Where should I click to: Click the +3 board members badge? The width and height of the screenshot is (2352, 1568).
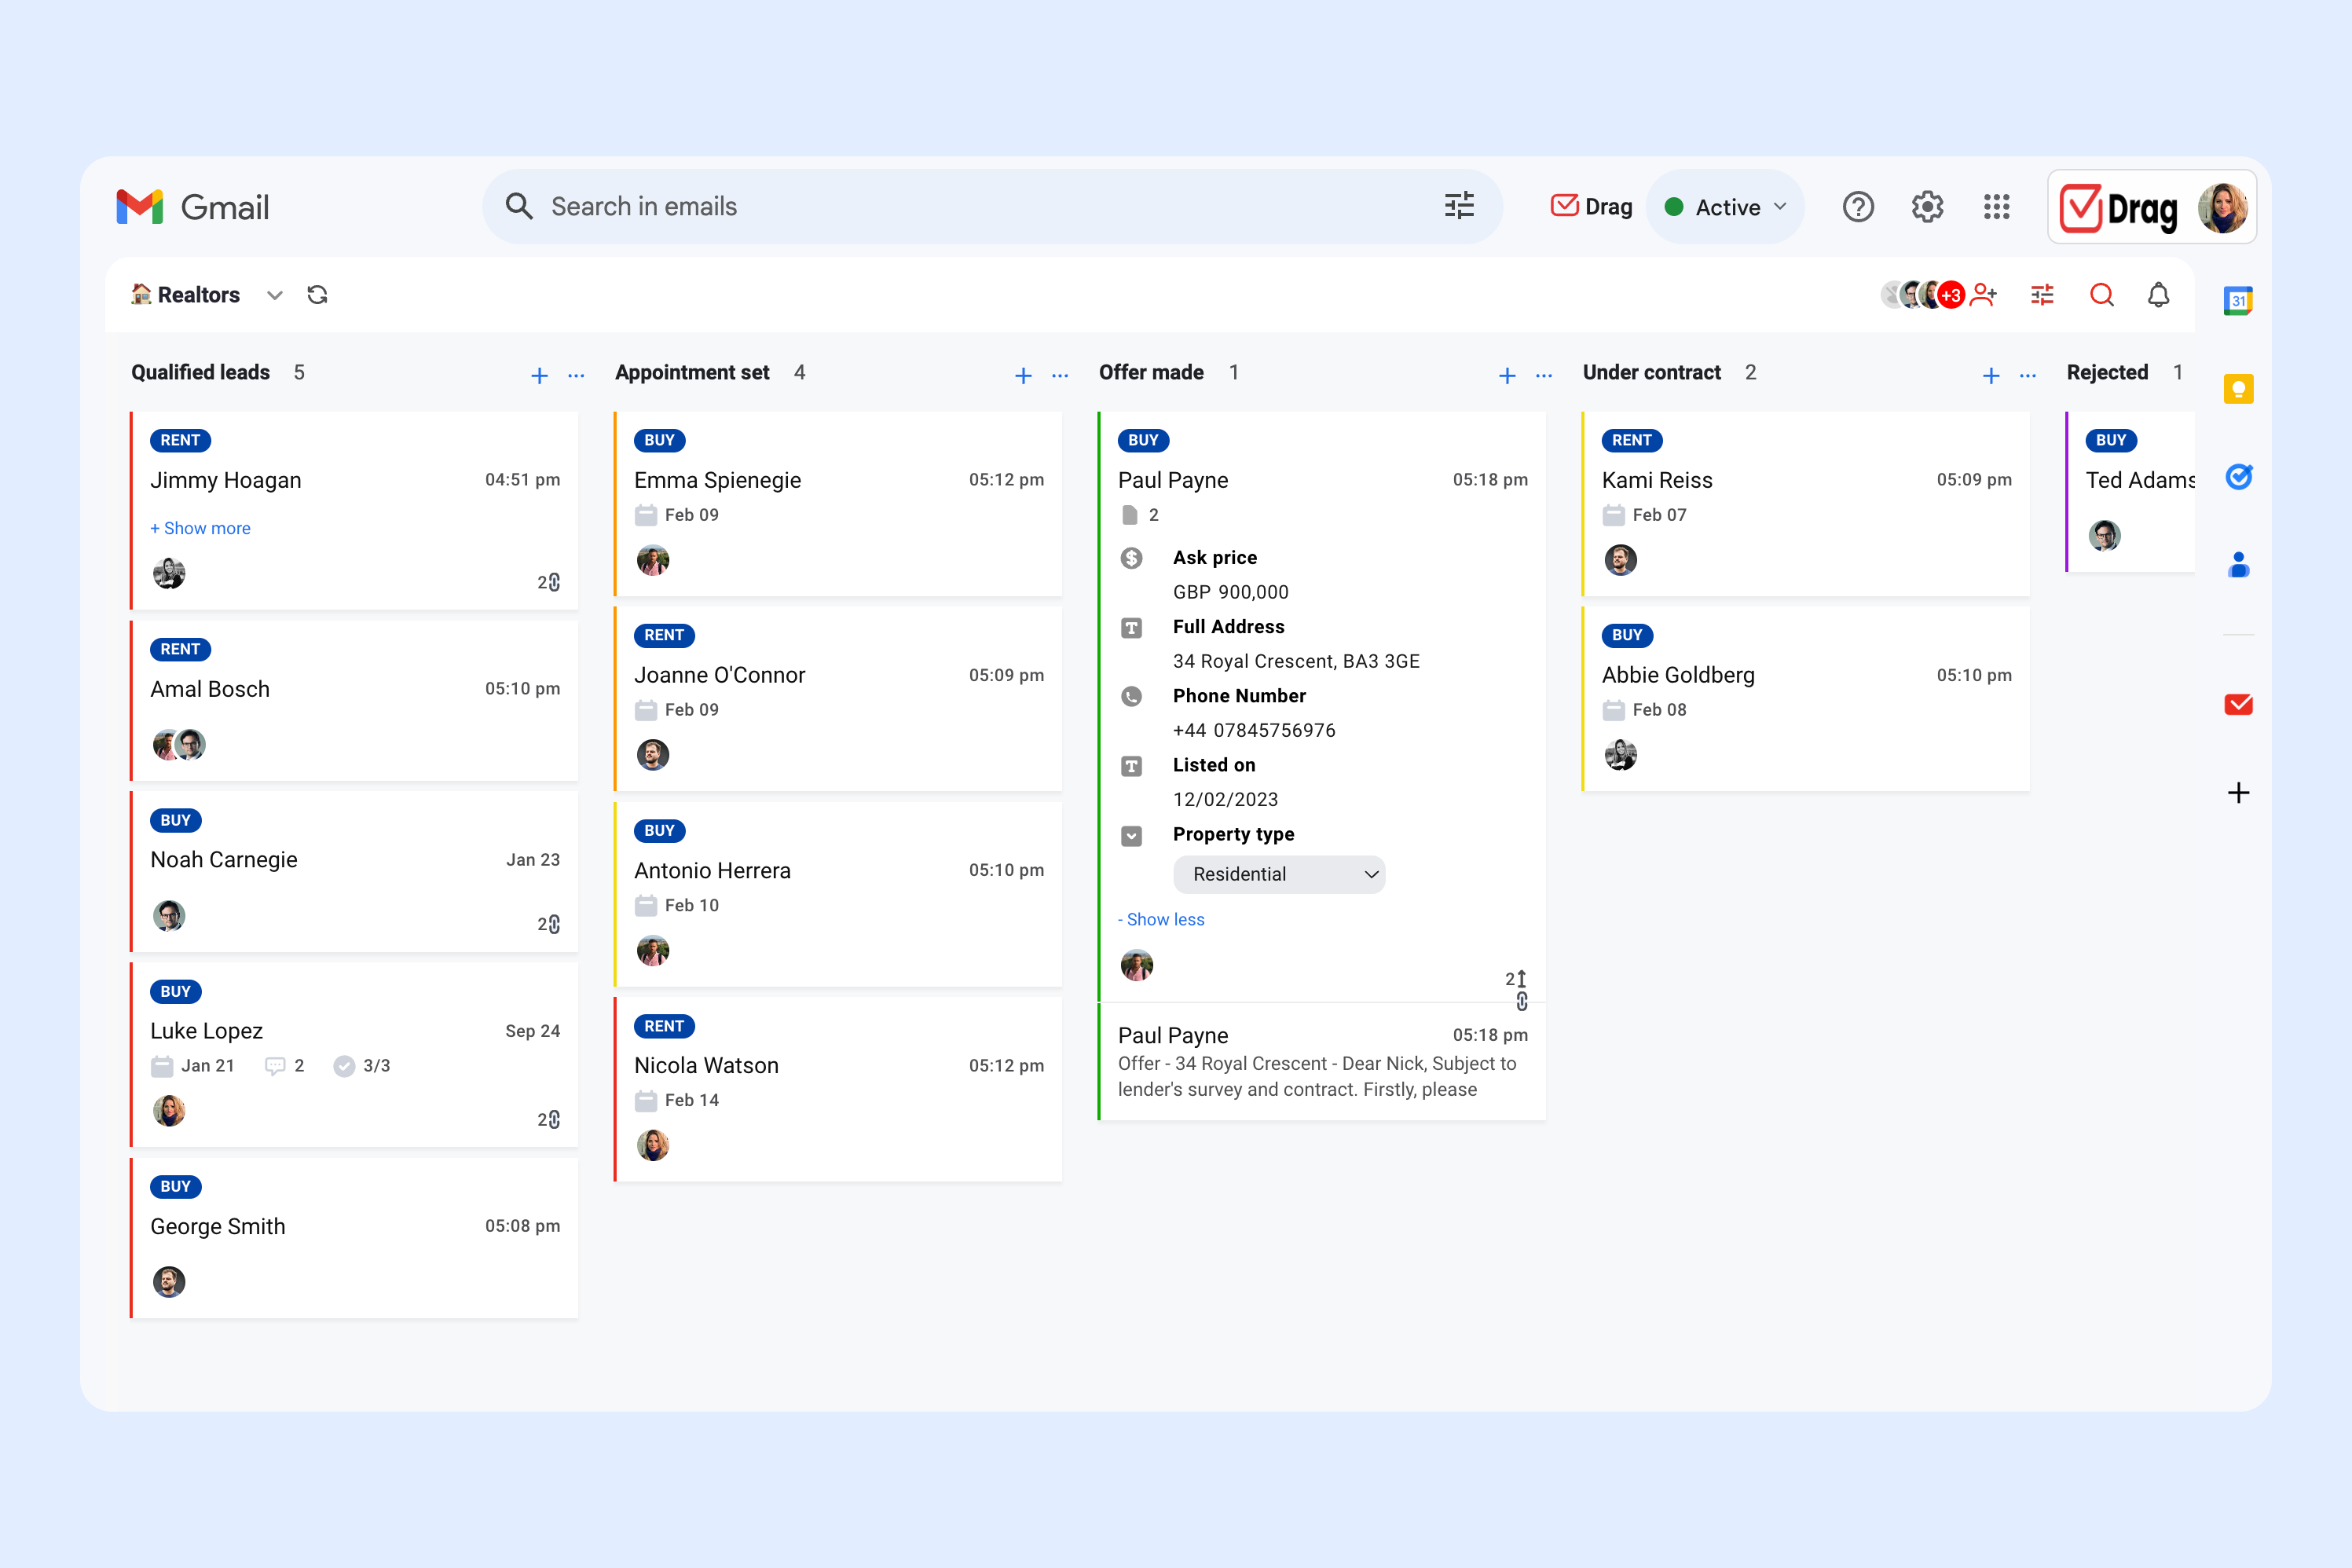(1950, 295)
